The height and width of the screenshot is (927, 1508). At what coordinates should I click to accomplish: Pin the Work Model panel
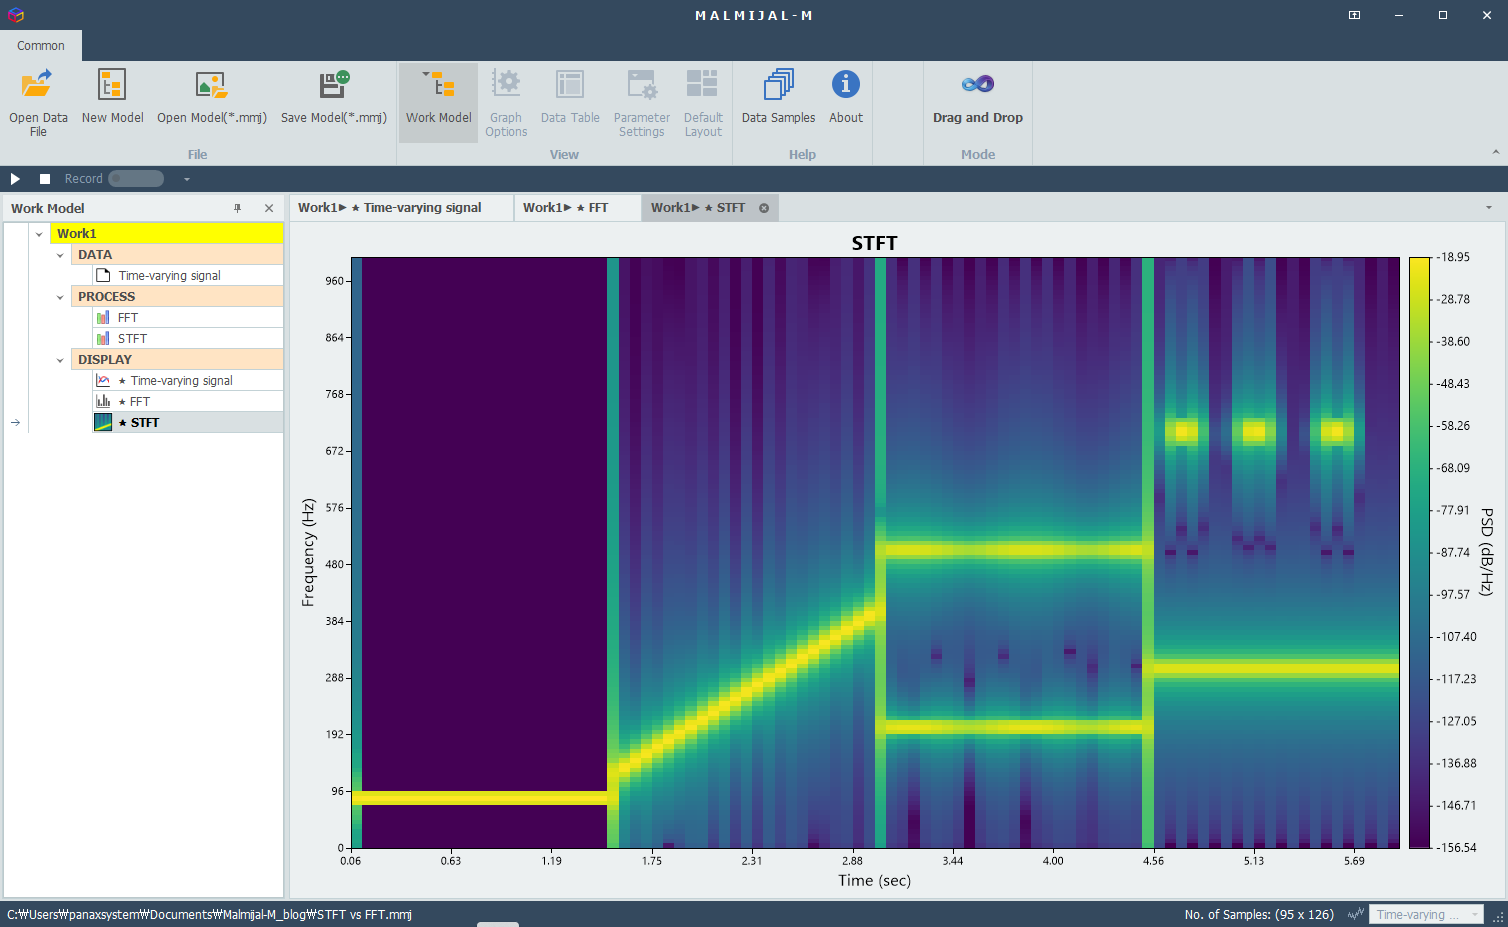coord(237,208)
